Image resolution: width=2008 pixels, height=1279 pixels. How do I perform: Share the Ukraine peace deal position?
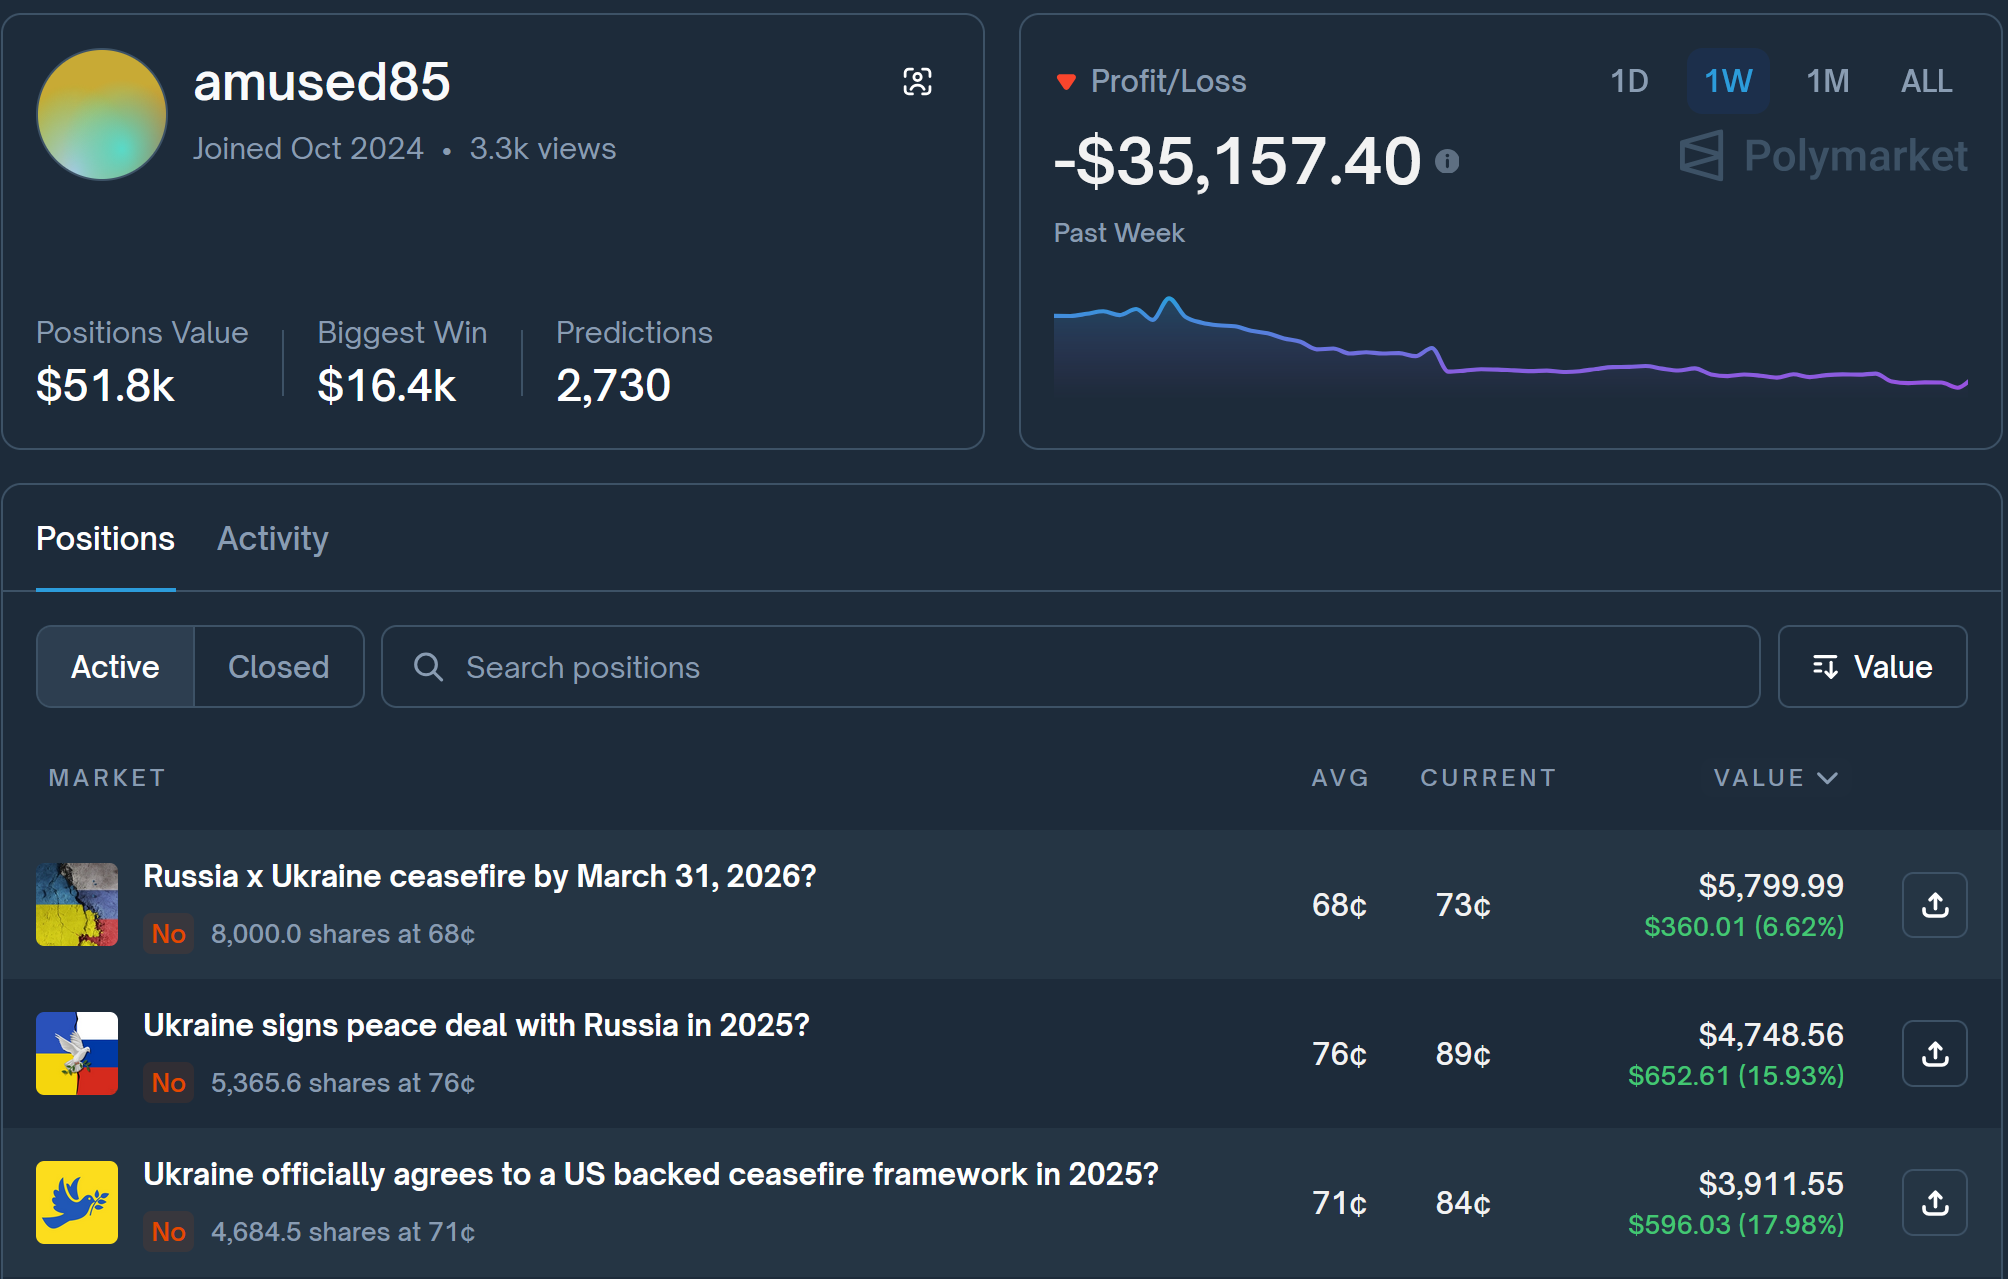[1934, 1054]
